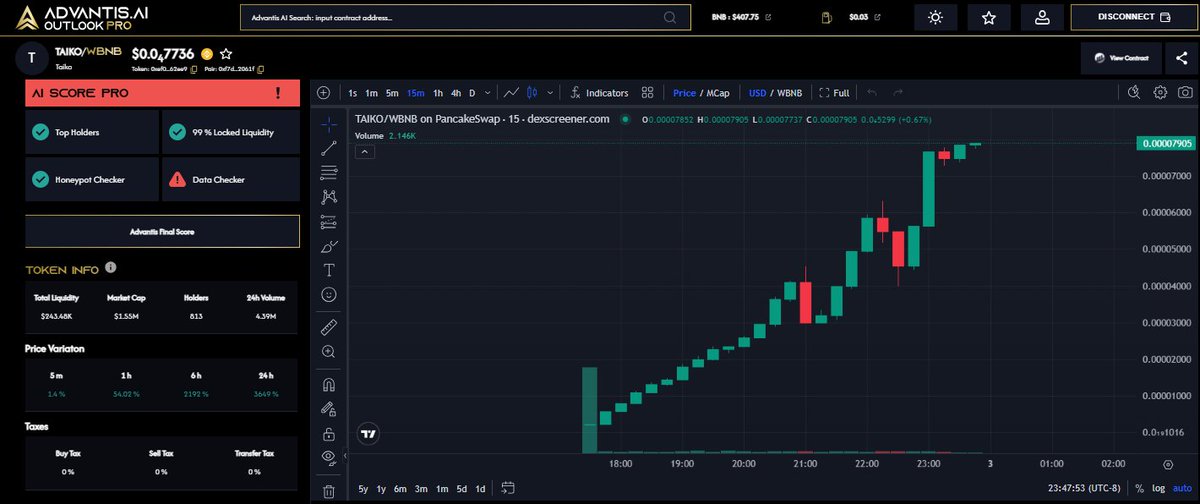Open the emoji icons tool
The image size is (1200, 504).
pyautogui.click(x=329, y=295)
